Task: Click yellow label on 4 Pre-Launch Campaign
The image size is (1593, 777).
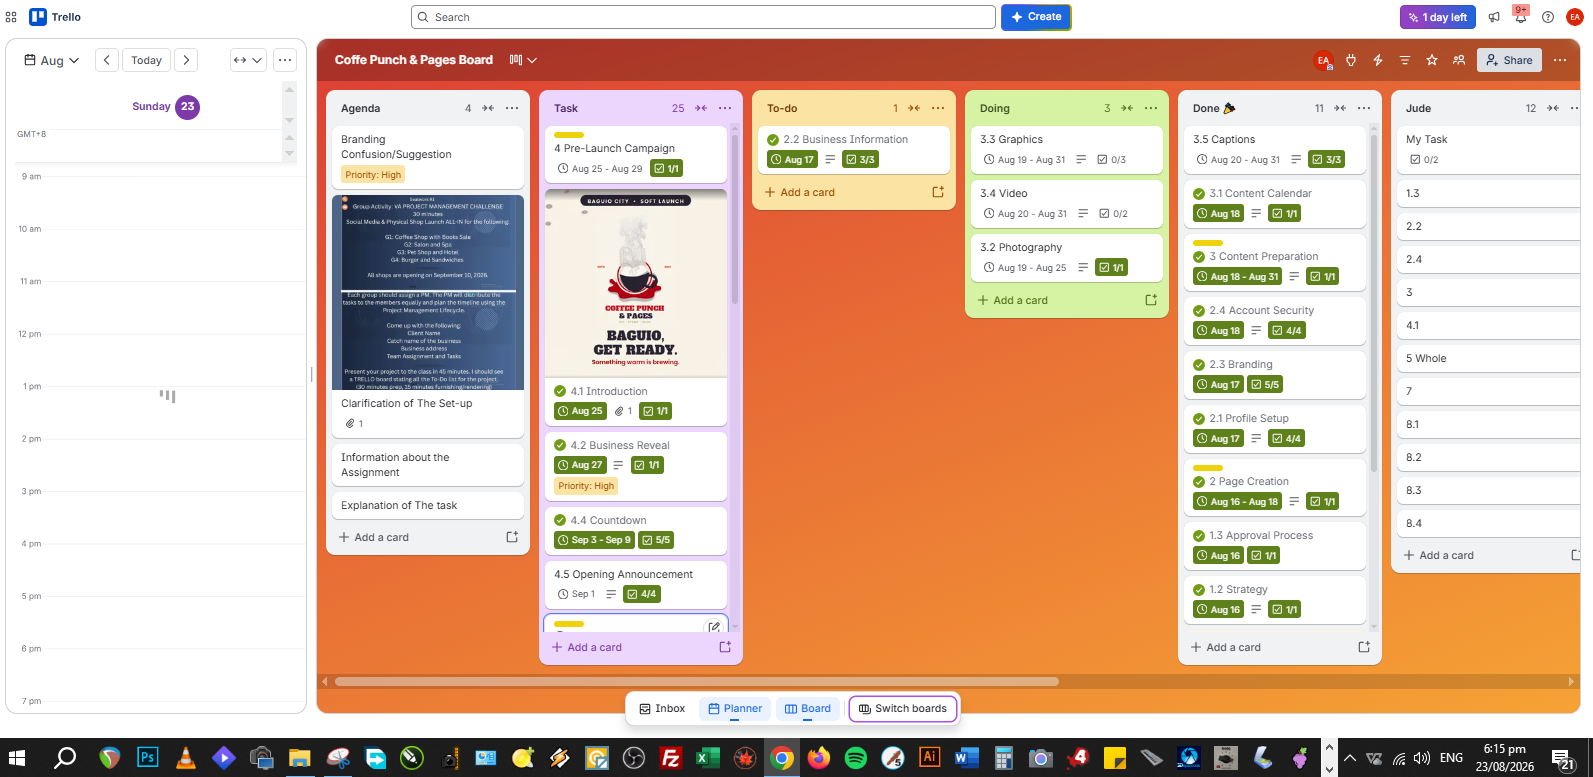Action: click(569, 135)
